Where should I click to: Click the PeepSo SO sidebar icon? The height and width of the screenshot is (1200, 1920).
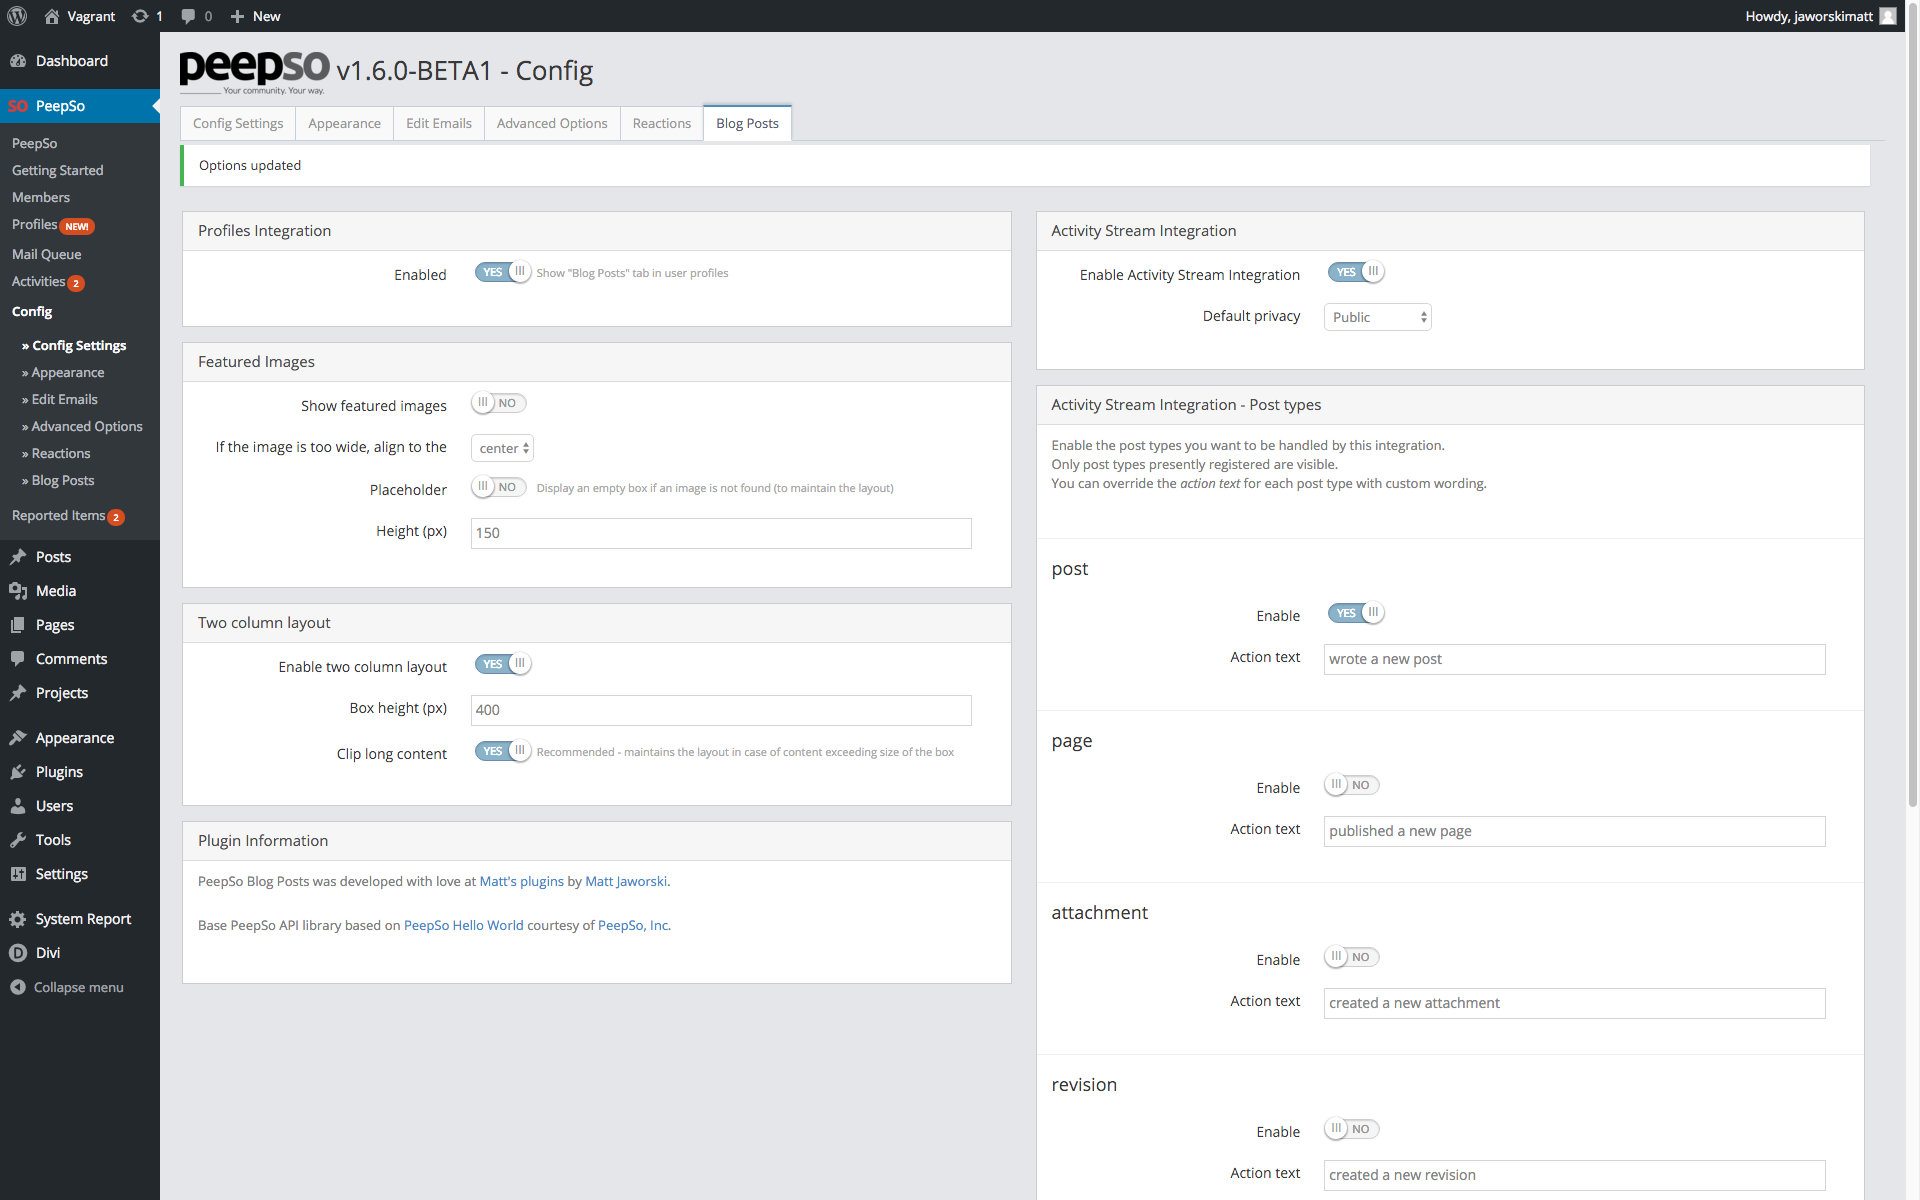18,106
